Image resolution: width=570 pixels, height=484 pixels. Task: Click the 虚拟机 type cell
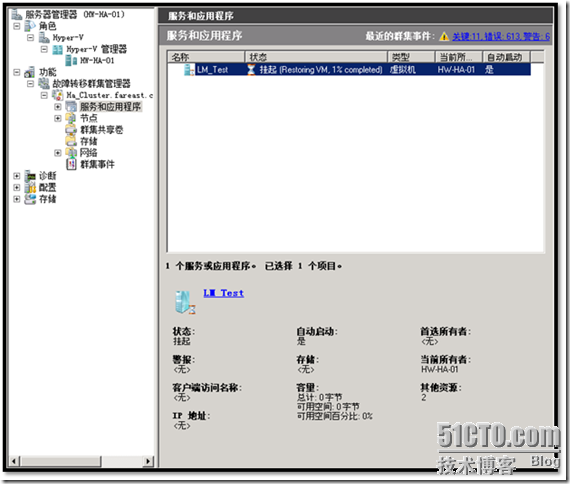pyautogui.click(x=402, y=69)
